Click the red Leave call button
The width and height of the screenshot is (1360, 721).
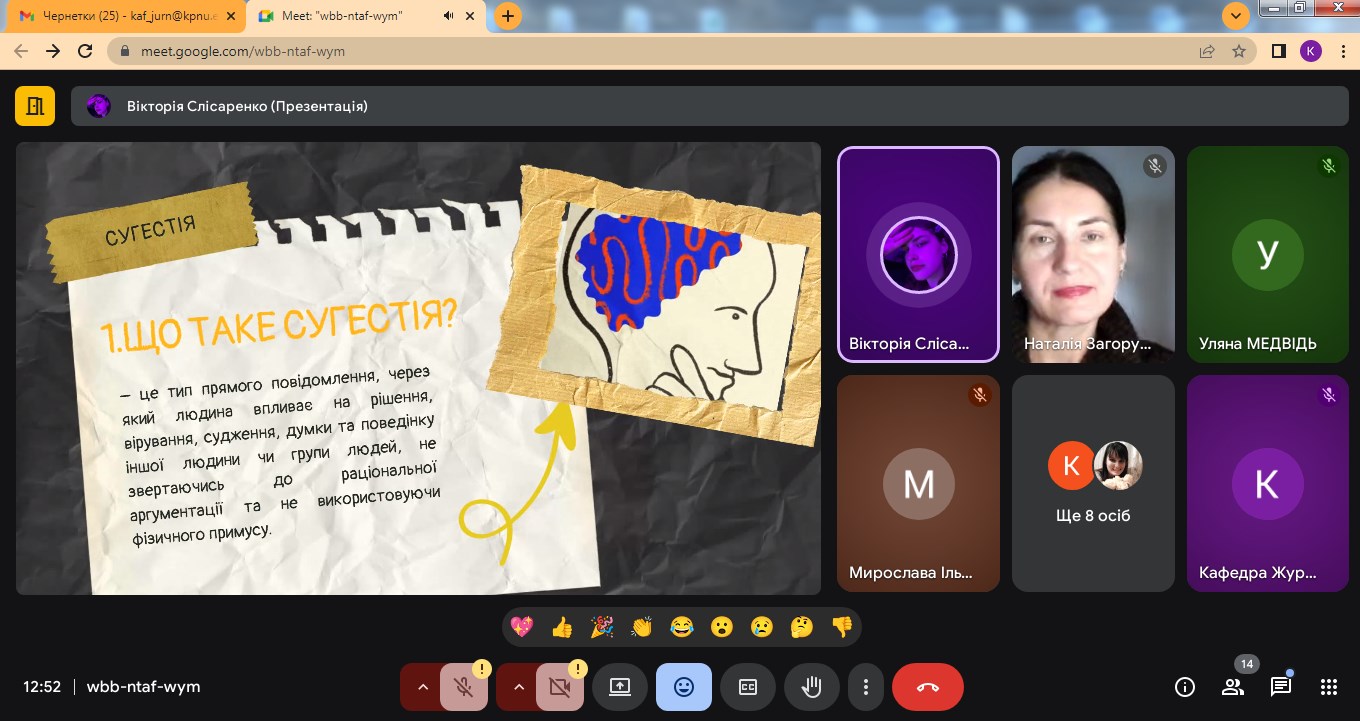(x=927, y=687)
